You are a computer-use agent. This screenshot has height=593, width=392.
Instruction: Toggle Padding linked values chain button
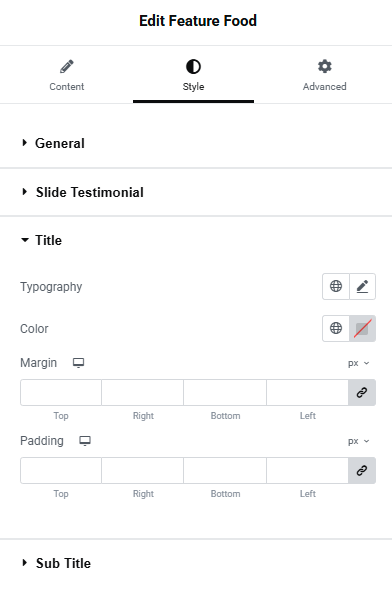pos(362,470)
